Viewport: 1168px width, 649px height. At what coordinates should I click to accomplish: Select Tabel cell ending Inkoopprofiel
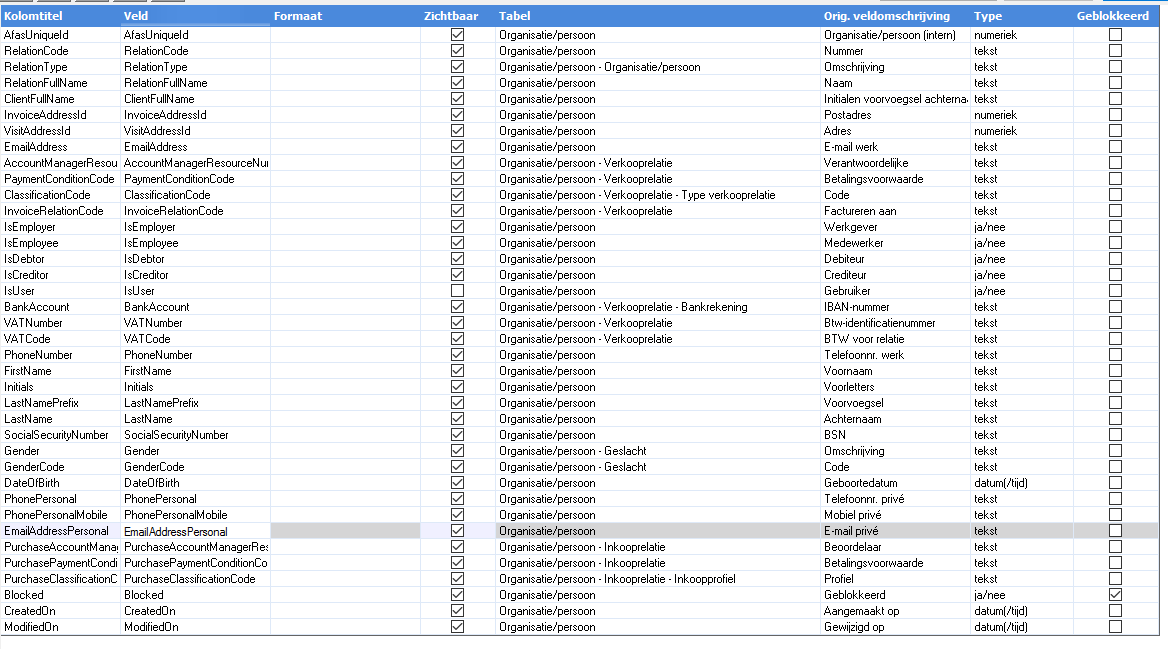tap(658, 579)
